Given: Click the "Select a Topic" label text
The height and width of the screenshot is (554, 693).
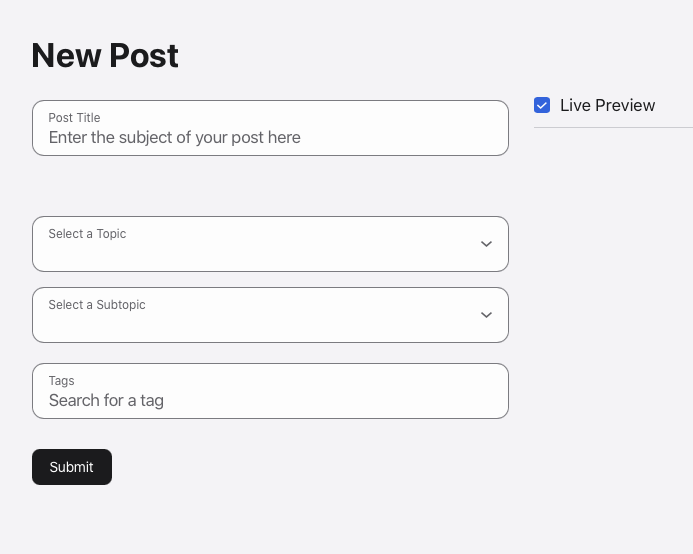Looking at the screenshot, I should [x=87, y=234].
